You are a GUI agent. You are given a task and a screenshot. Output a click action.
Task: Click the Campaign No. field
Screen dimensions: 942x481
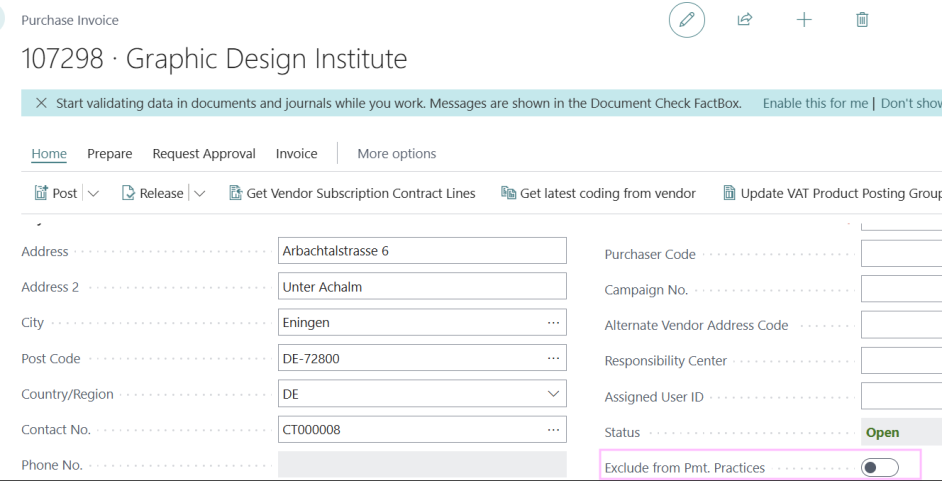pyautogui.click(x=901, y=289)
